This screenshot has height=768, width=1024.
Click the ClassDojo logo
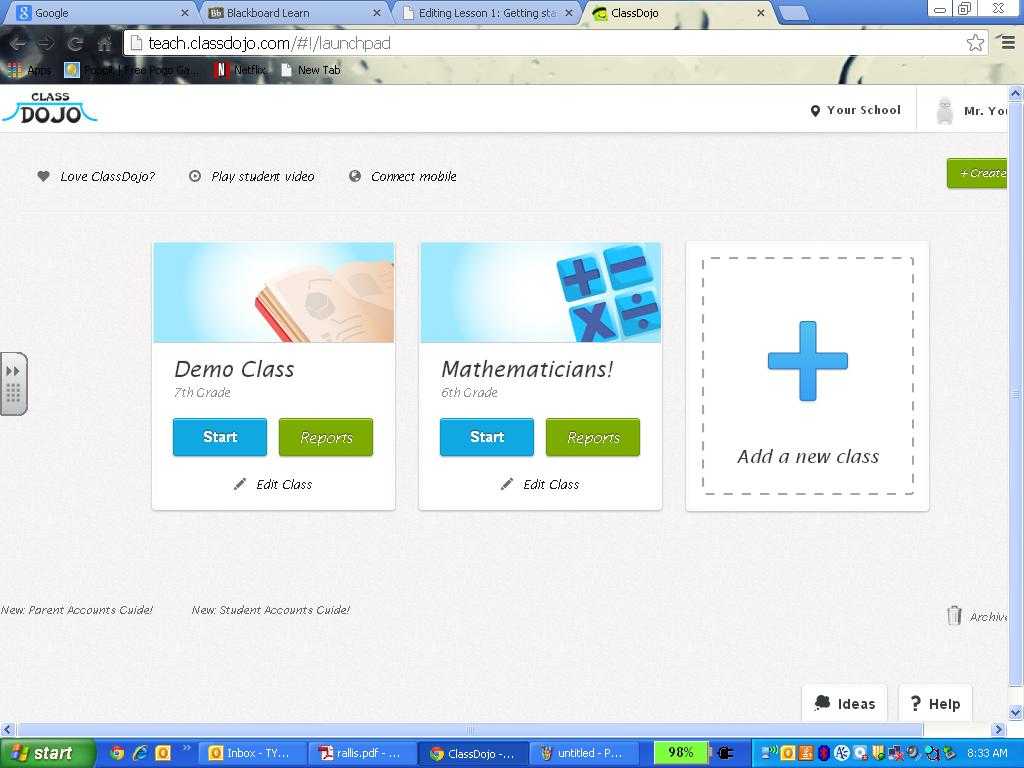[50, 108]
